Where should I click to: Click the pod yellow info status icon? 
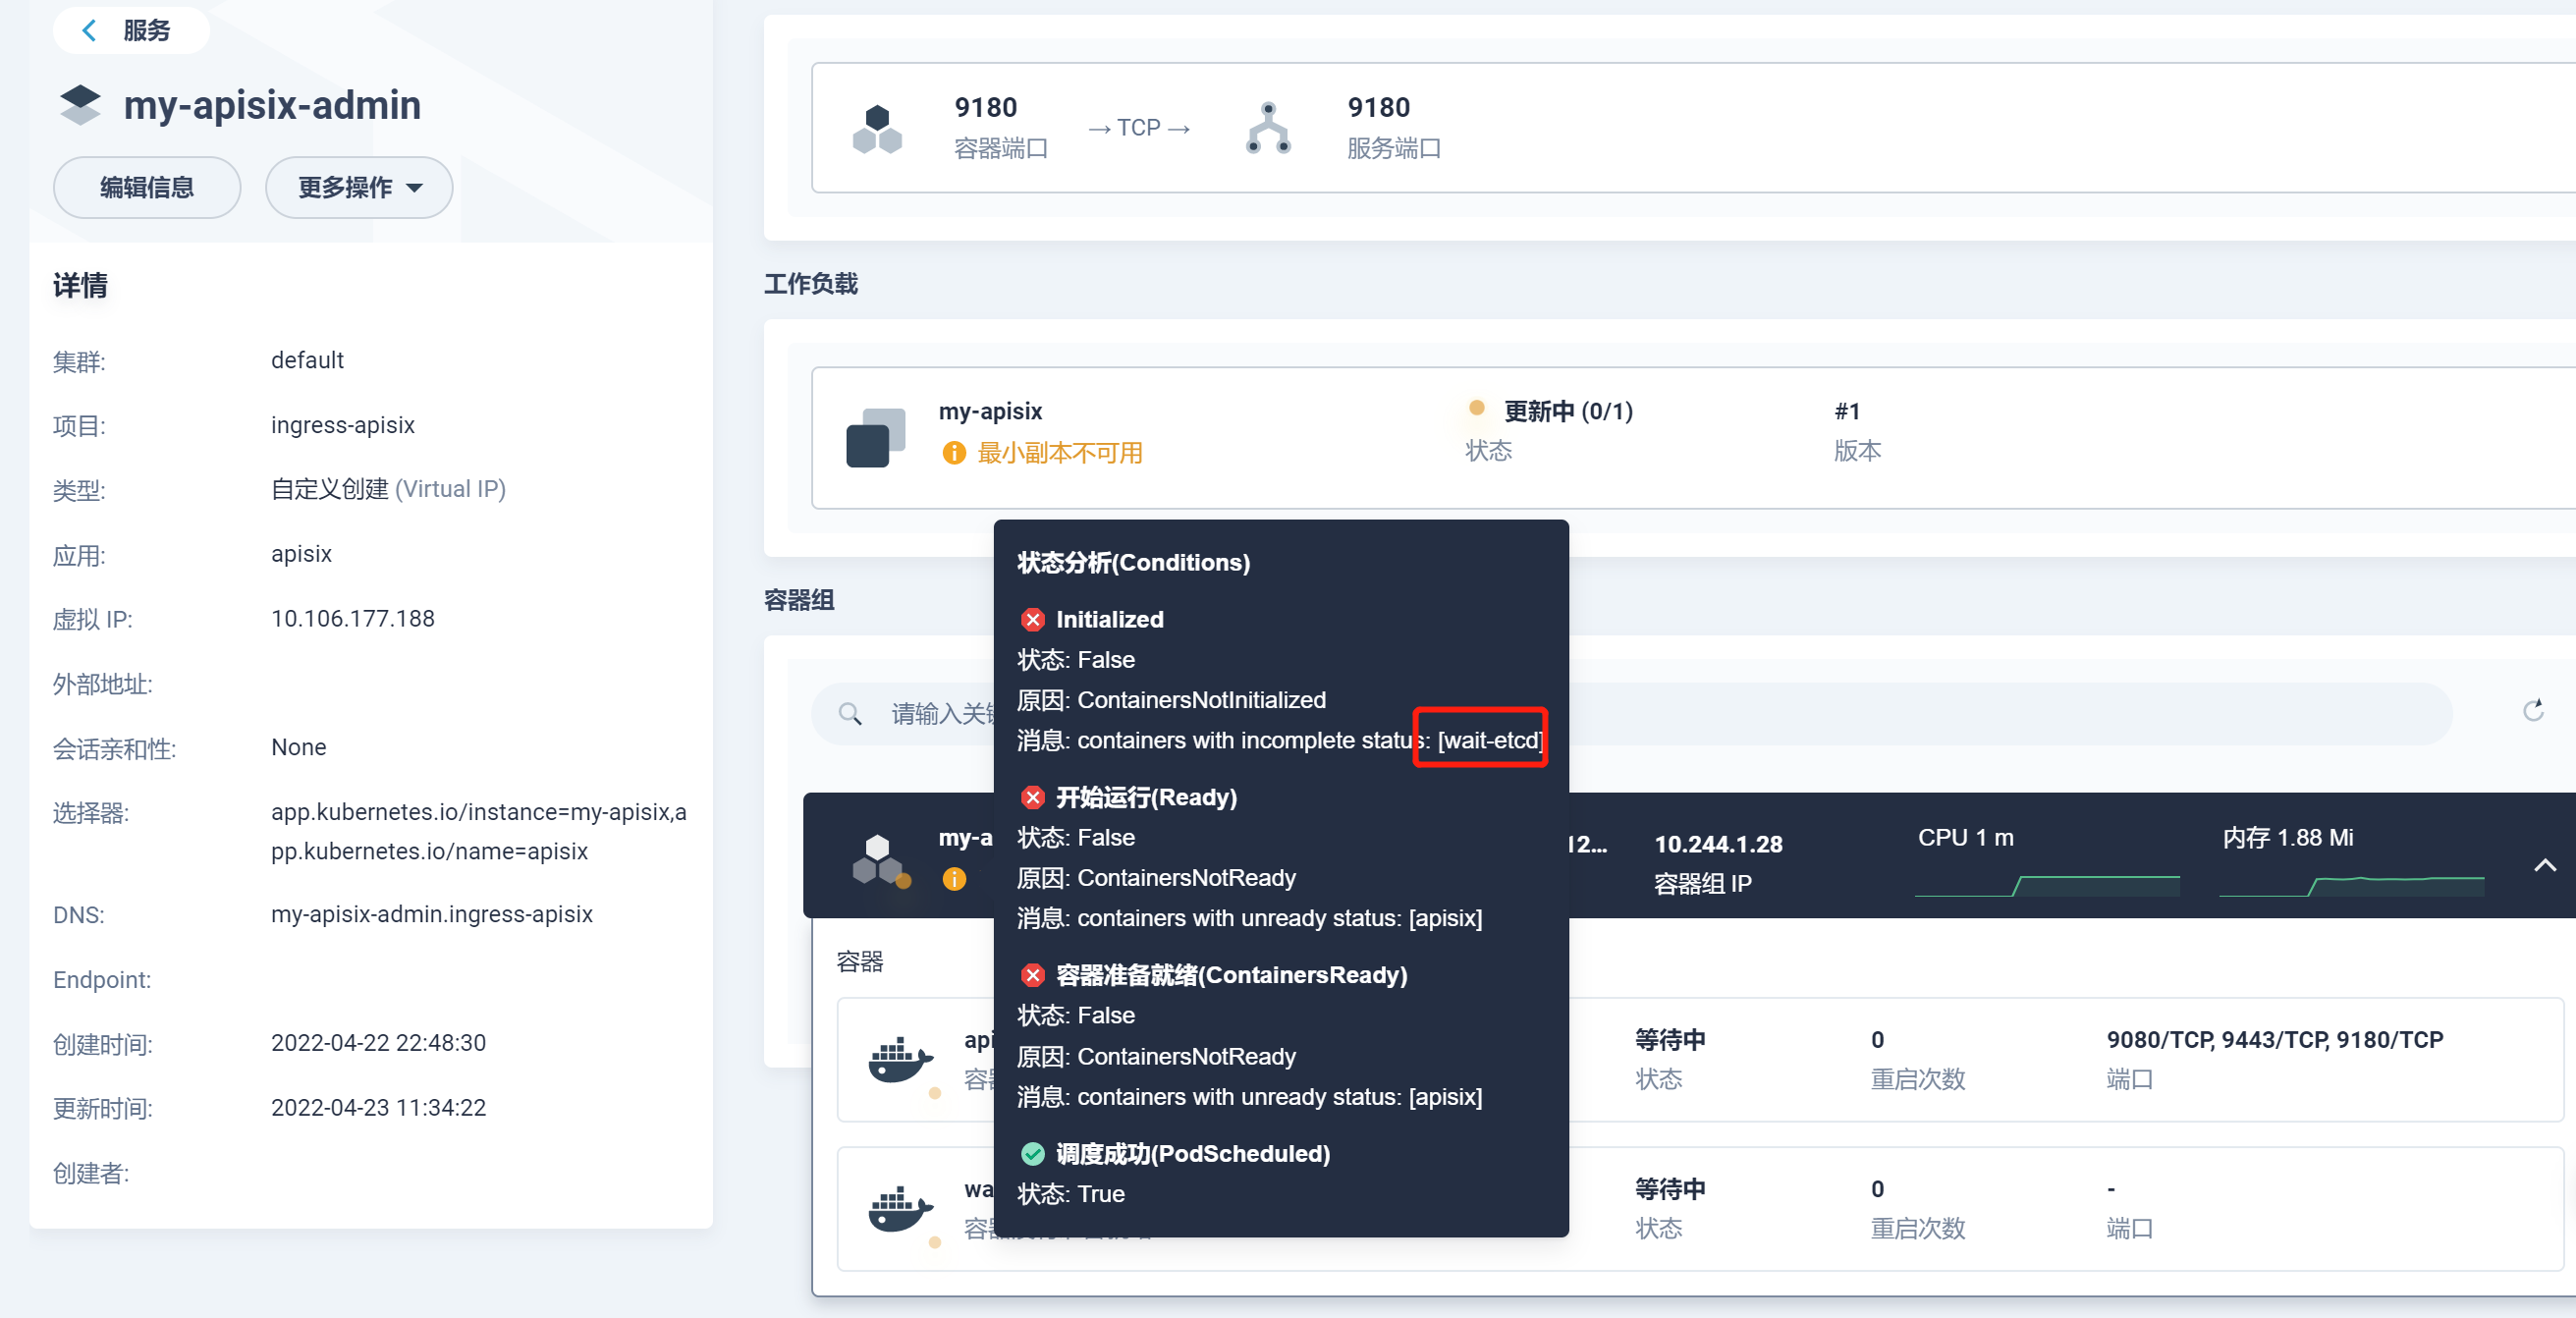point(954,879)
